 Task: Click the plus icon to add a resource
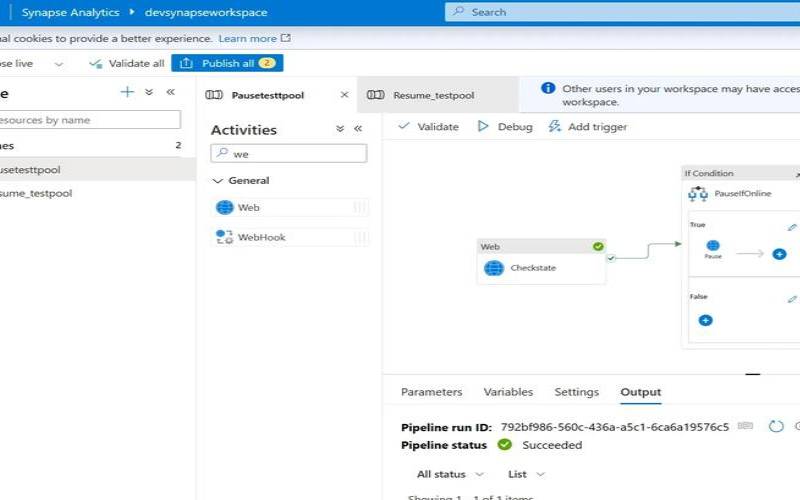tap(127, 92)
